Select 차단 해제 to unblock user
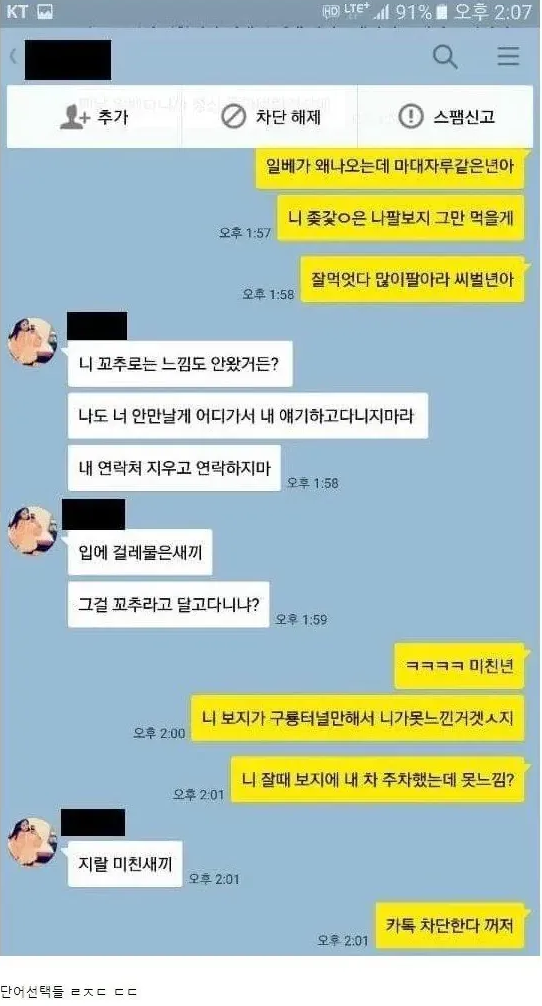The image size is (542, 1006). pyautogui.click(x=270, y=116)
